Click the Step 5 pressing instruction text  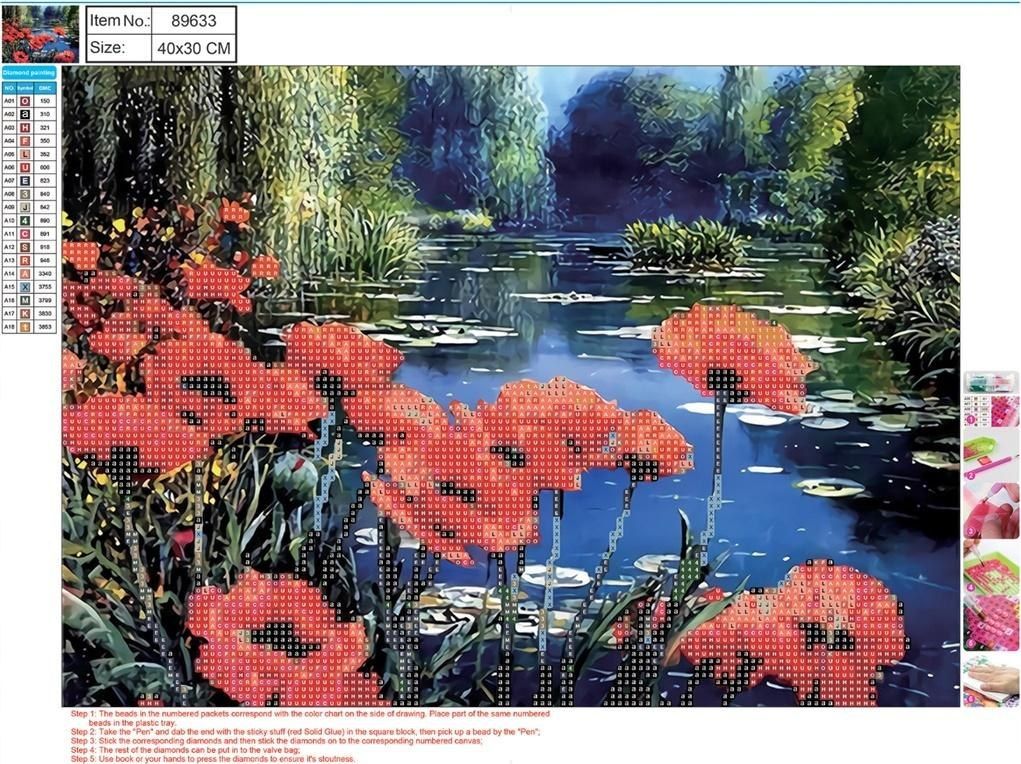(212, 757)
